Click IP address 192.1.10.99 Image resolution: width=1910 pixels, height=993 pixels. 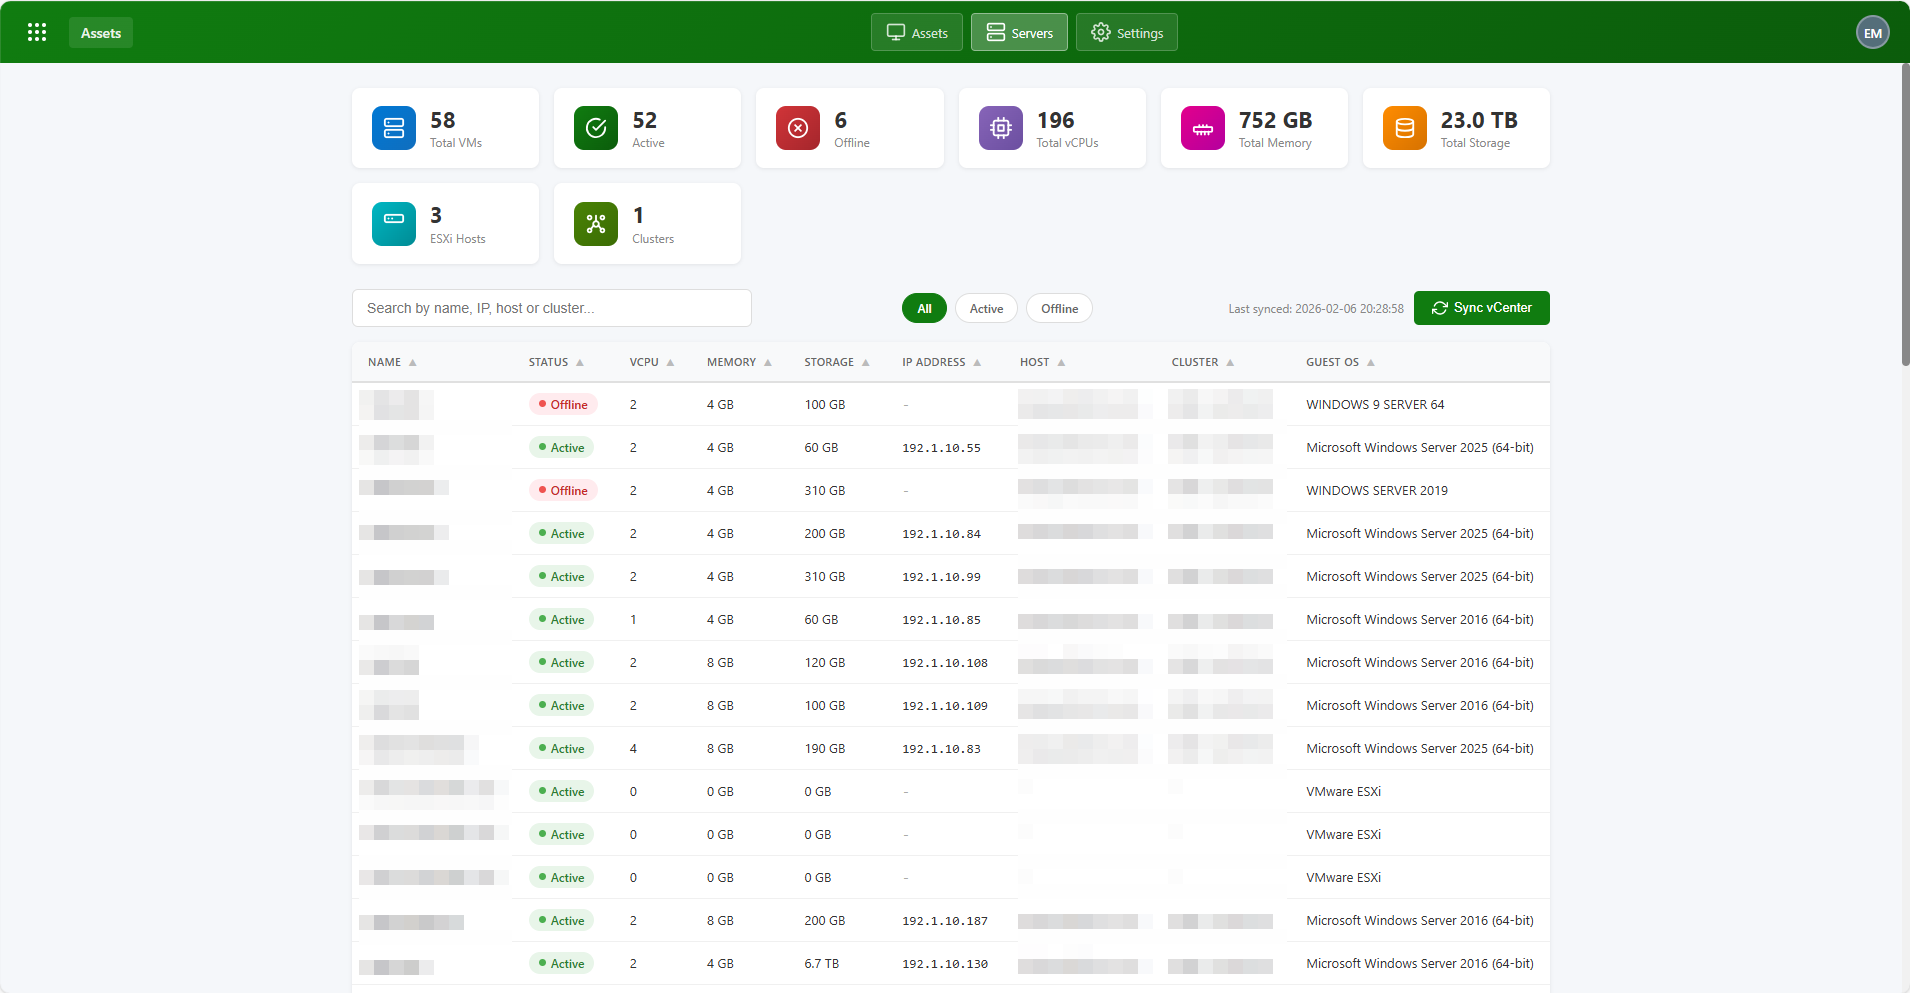[x=941, y=577]
